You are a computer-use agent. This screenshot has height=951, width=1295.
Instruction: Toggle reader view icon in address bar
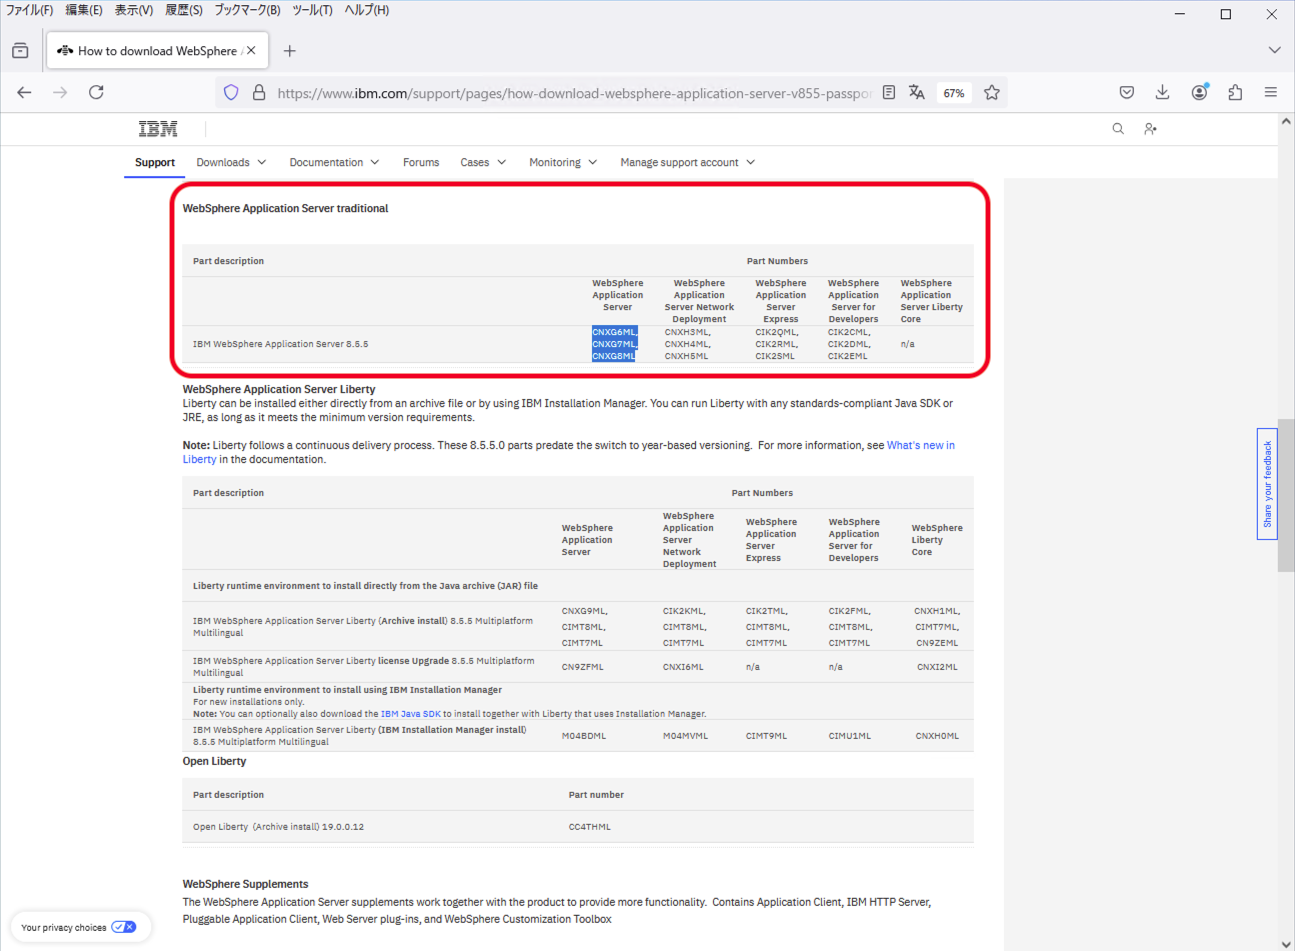click(x=888, y=92)
